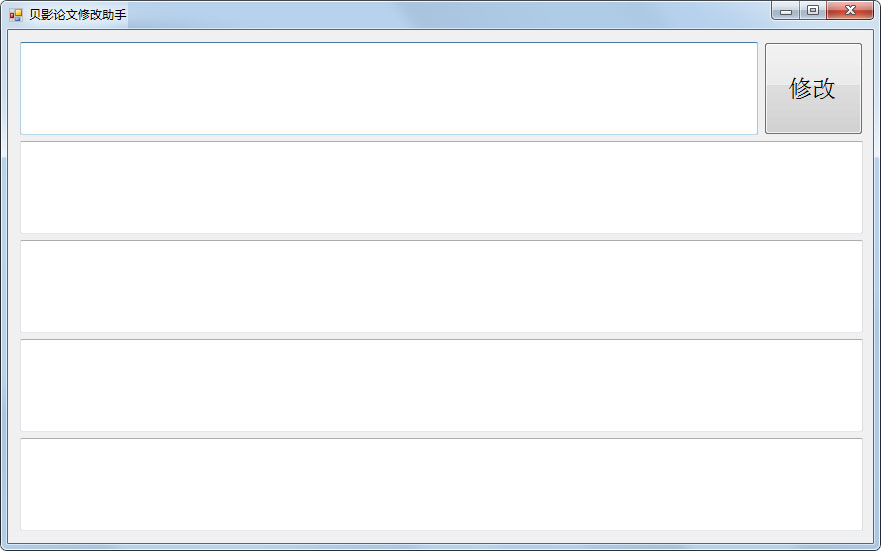Select the second result text box
The image size is (881, 551).
coord(440,286)
